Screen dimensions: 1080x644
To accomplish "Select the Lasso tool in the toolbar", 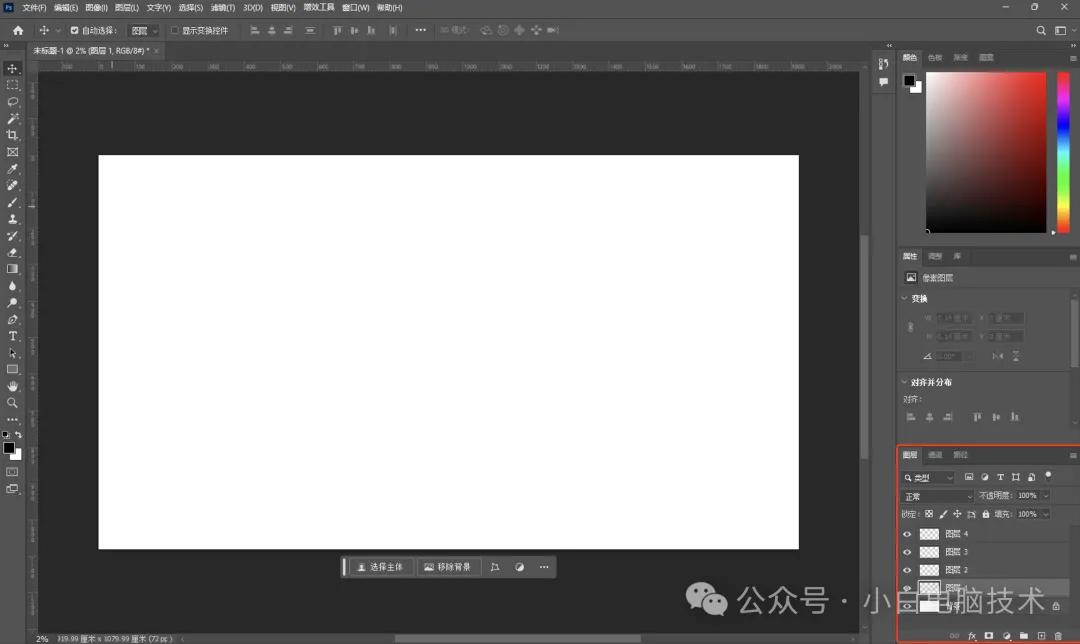I will 13,102.
